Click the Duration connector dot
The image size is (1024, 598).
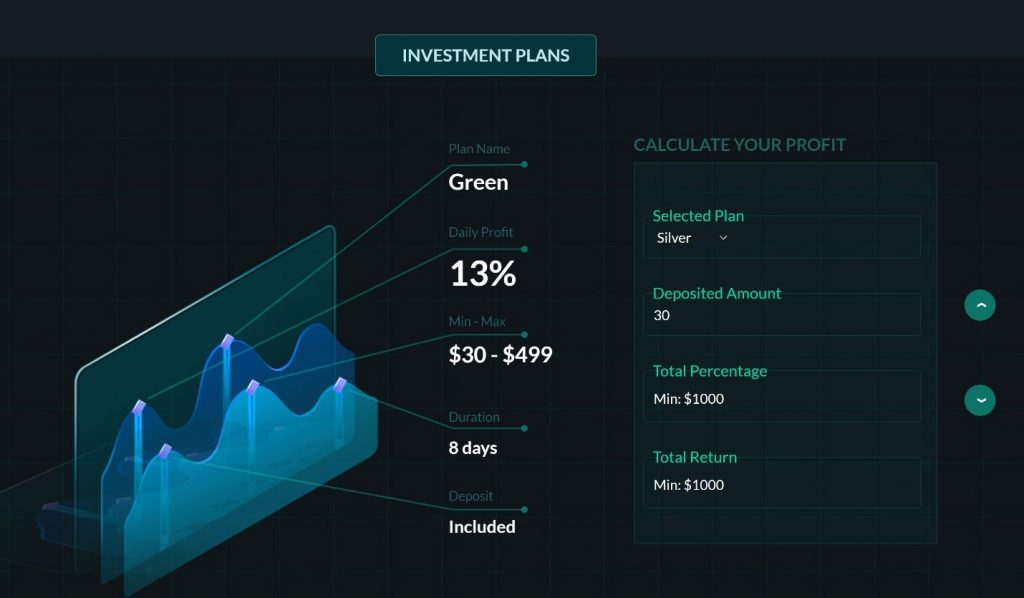click(x=524, y=429)
